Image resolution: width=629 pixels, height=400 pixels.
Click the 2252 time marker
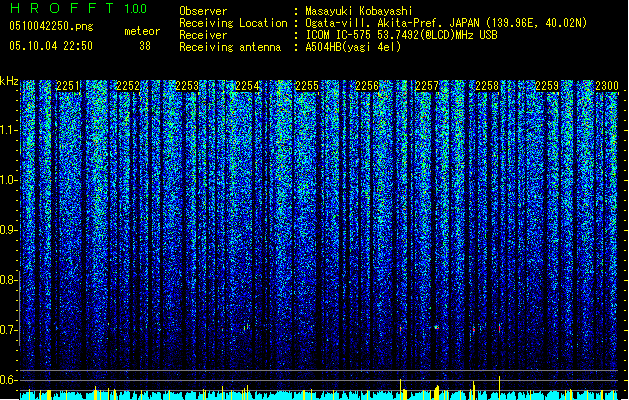click(x=128, y=86)
